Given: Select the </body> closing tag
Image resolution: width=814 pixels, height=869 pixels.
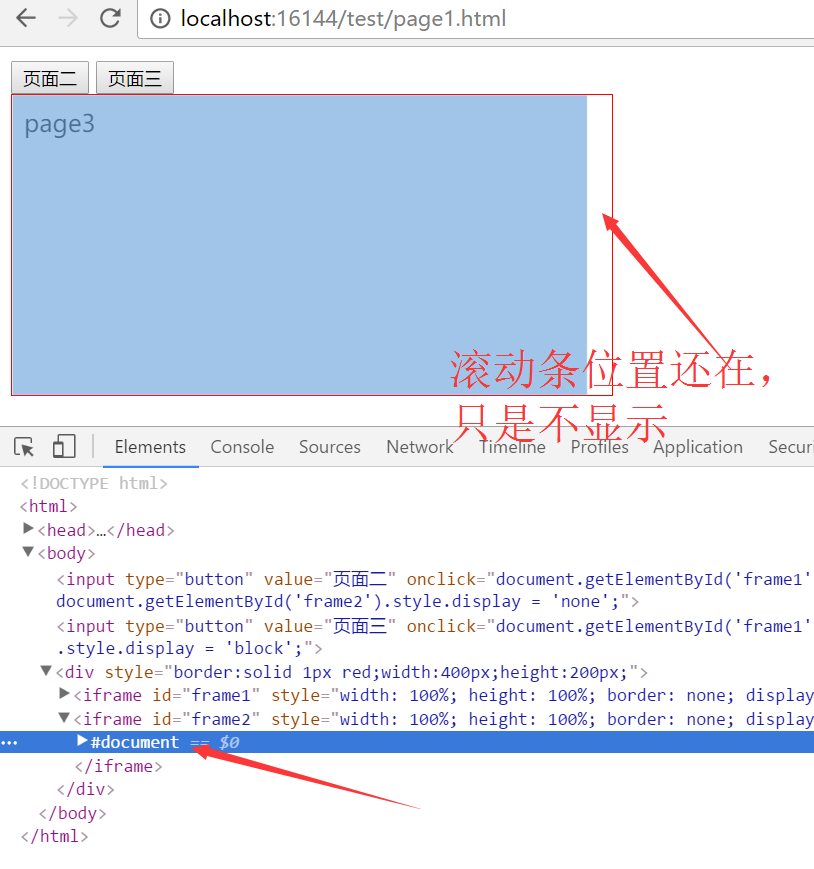Looking at the screenshot, I should point(72,813).
